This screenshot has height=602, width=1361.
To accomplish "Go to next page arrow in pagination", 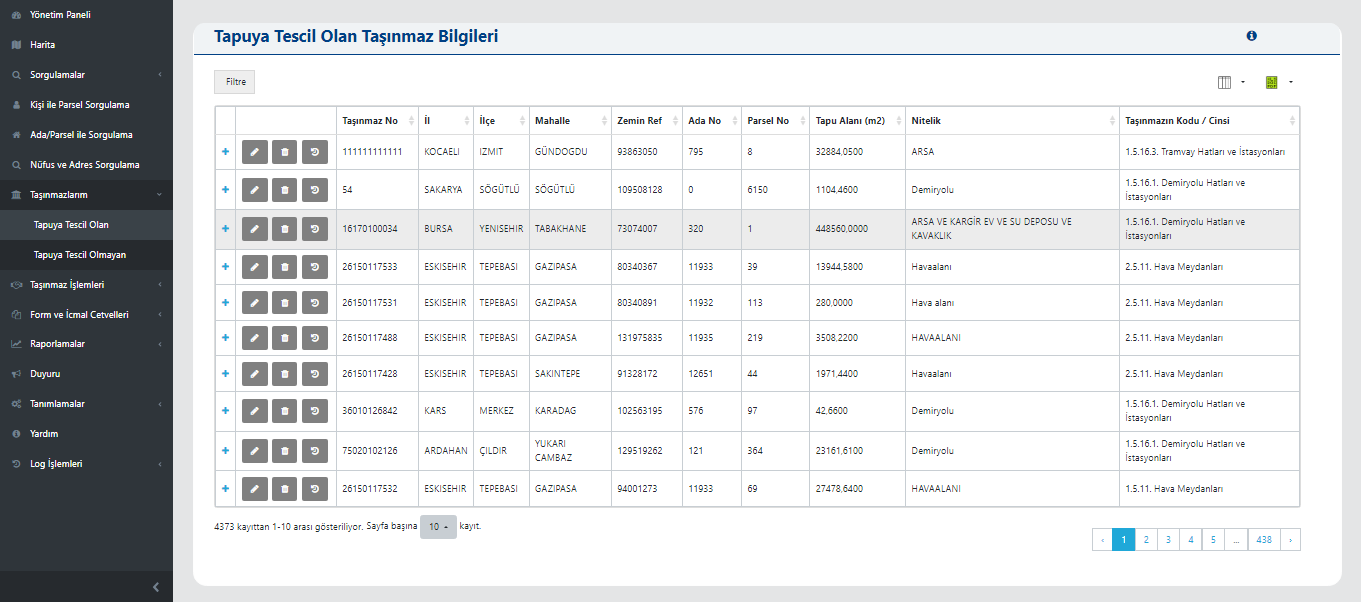I will [x=1290, y=540].
